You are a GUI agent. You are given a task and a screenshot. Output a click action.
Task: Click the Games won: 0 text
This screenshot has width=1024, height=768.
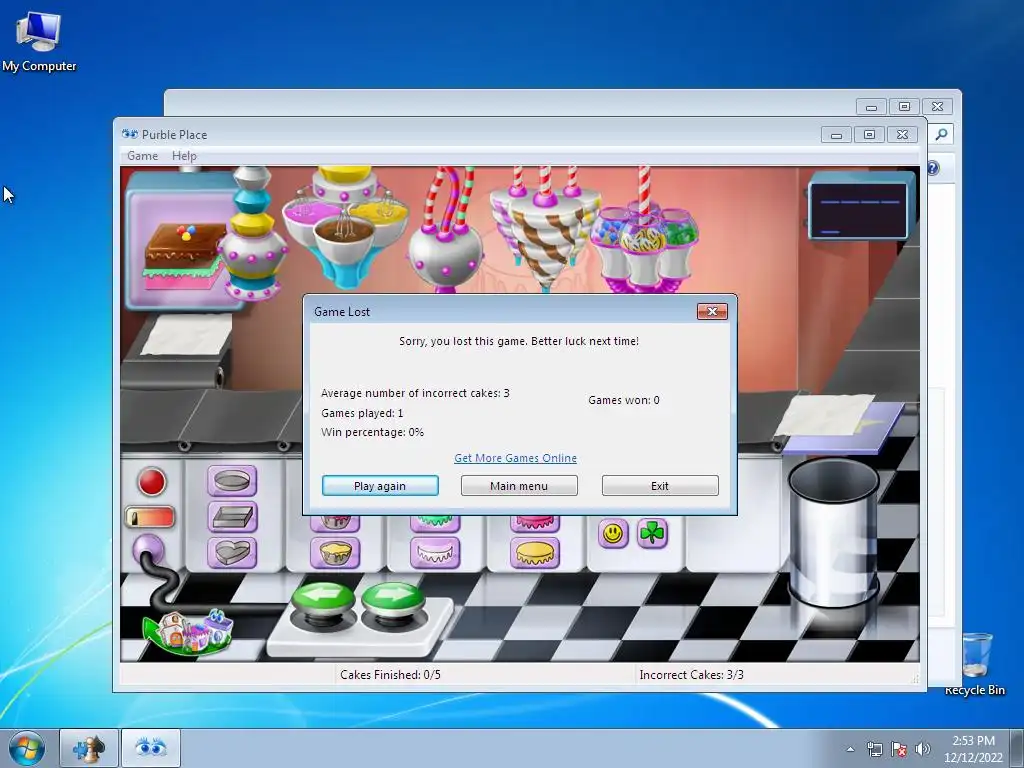coord(624,400)
